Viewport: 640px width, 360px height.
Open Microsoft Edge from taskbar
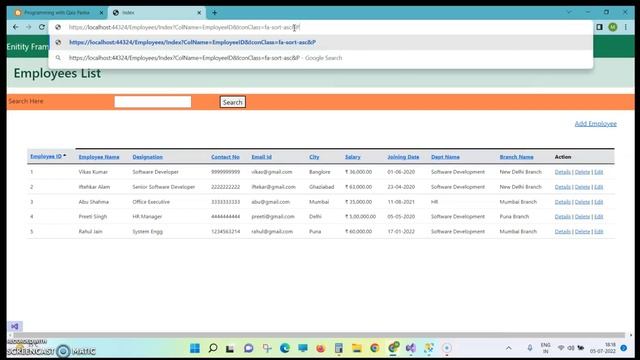[x=284, y=348]
